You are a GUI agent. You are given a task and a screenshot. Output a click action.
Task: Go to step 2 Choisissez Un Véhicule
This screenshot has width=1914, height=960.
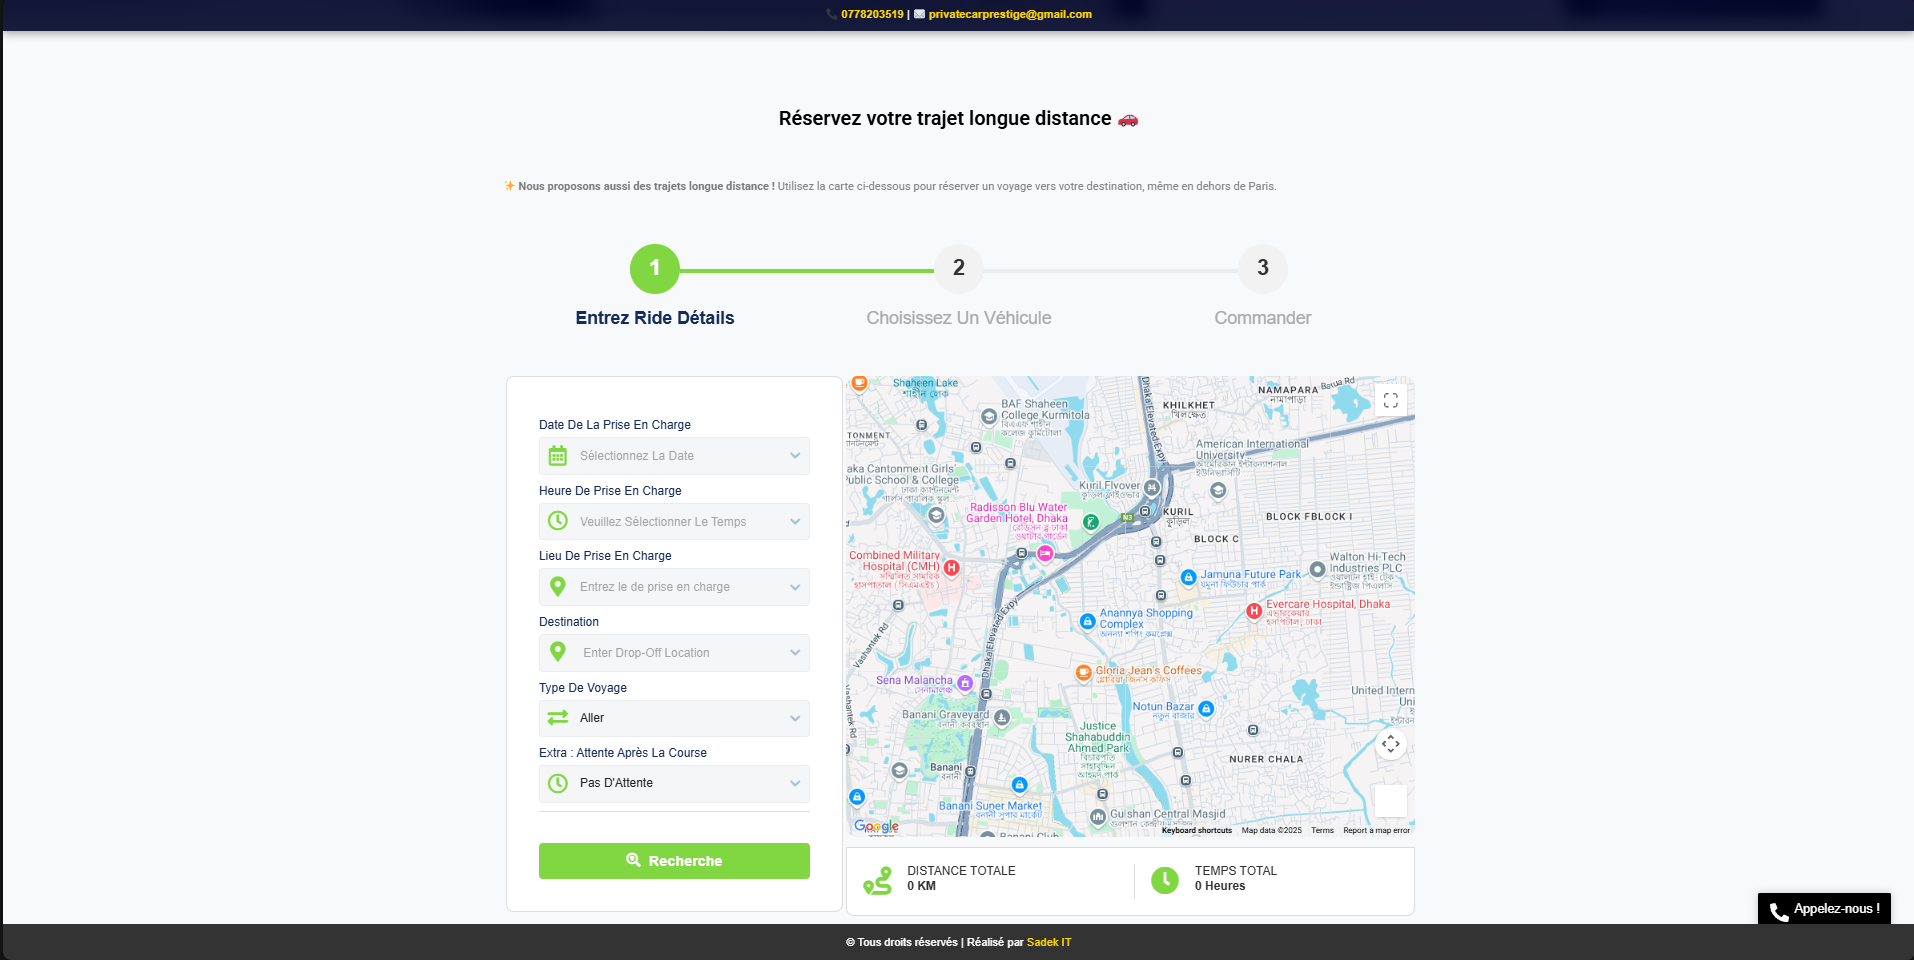point(959,269)
